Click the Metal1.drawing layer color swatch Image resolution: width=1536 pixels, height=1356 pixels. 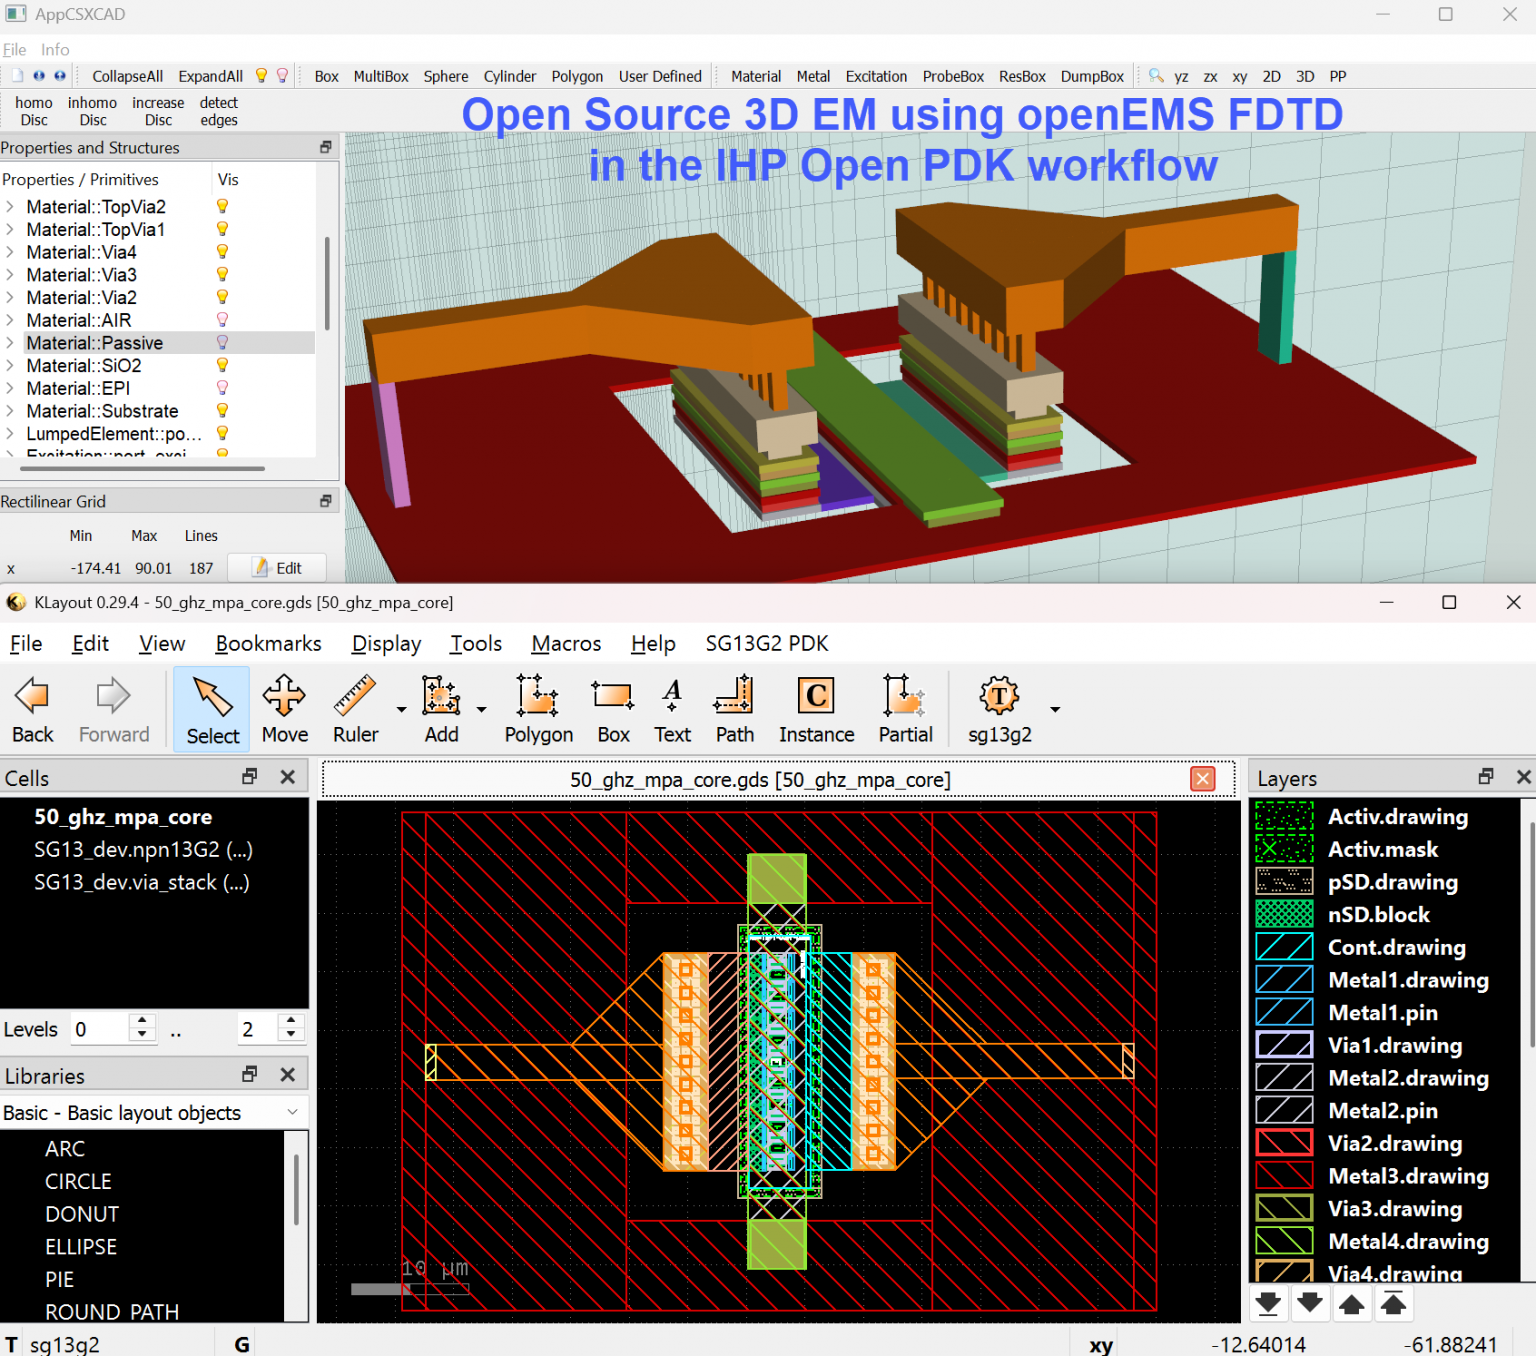[x=1283, y=979]
